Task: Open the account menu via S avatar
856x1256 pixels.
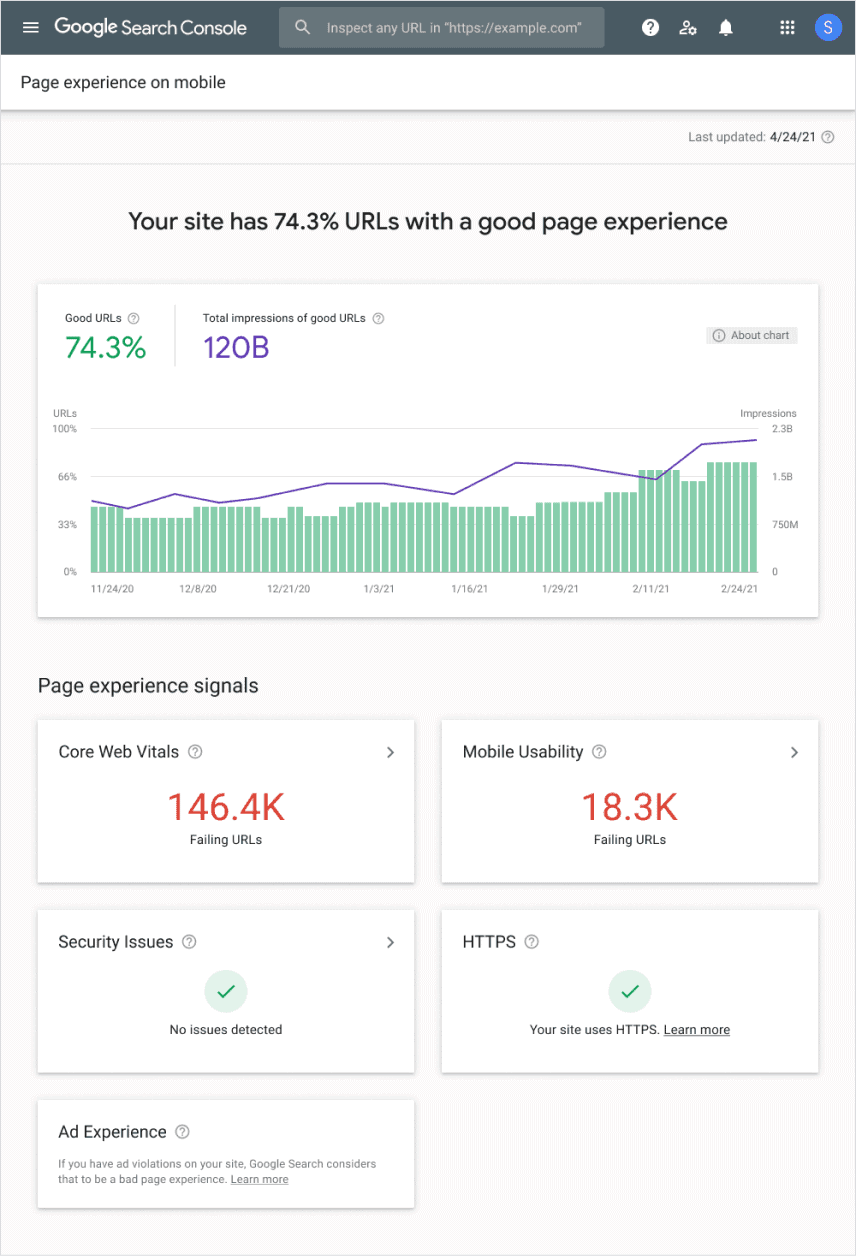Action: [828, 27]
